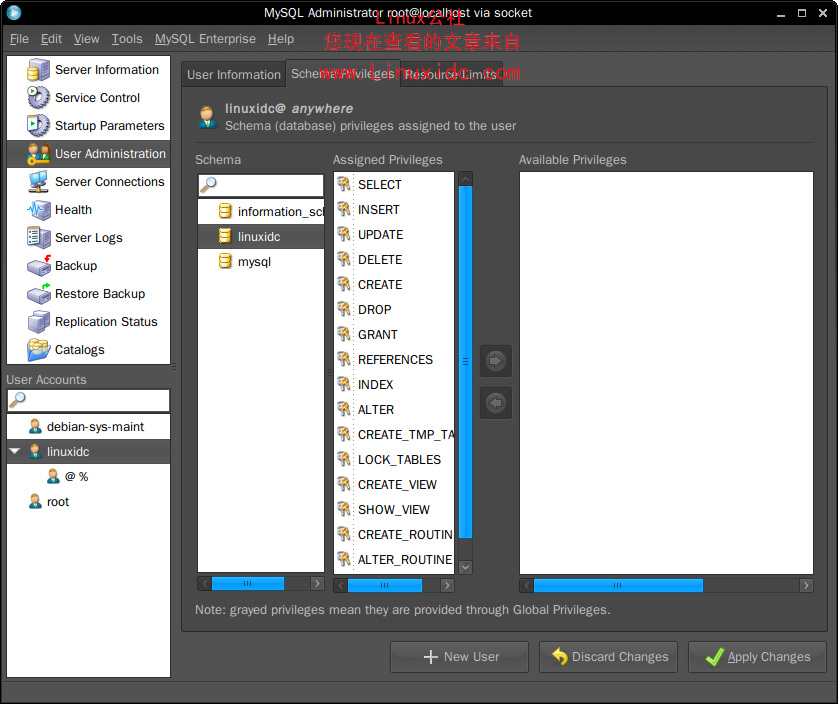Click the application logo in title bar
The width and height of the screenshot is (838, 704).
14,12
